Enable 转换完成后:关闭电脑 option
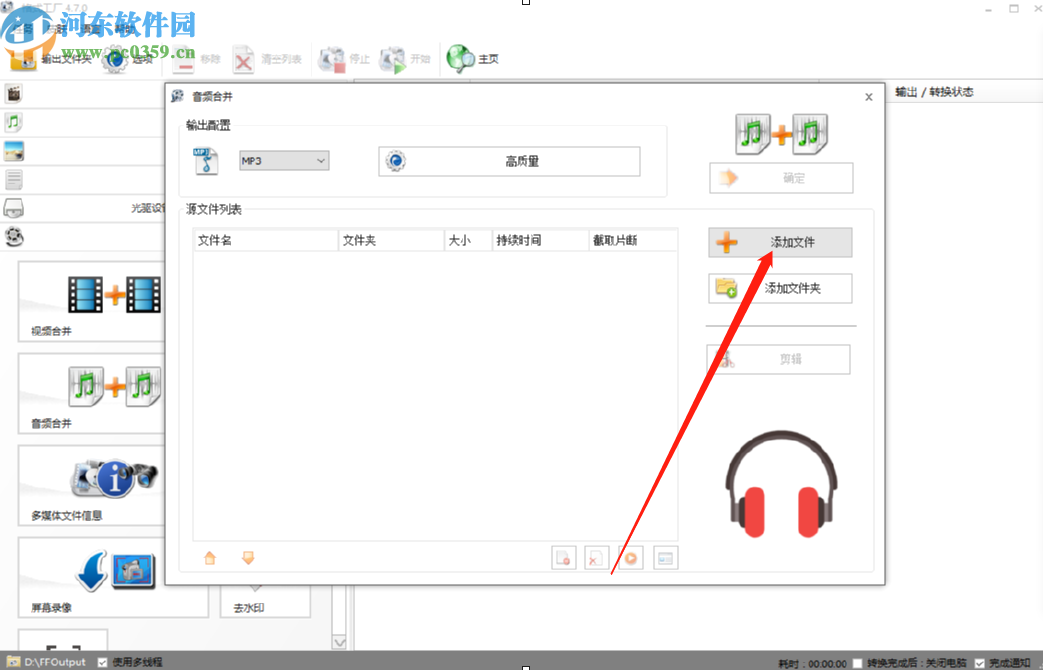Screen dimensions: 1043x670 click(x=857, y=661)
